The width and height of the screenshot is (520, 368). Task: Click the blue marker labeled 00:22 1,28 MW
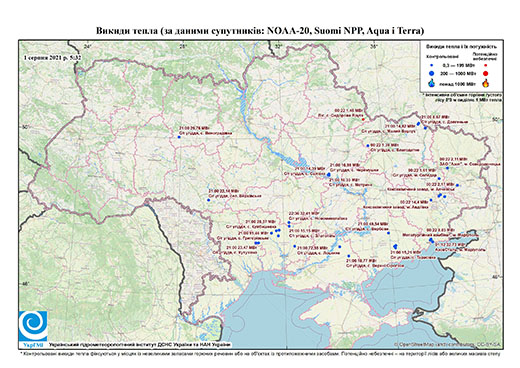[x=368, y=146]
